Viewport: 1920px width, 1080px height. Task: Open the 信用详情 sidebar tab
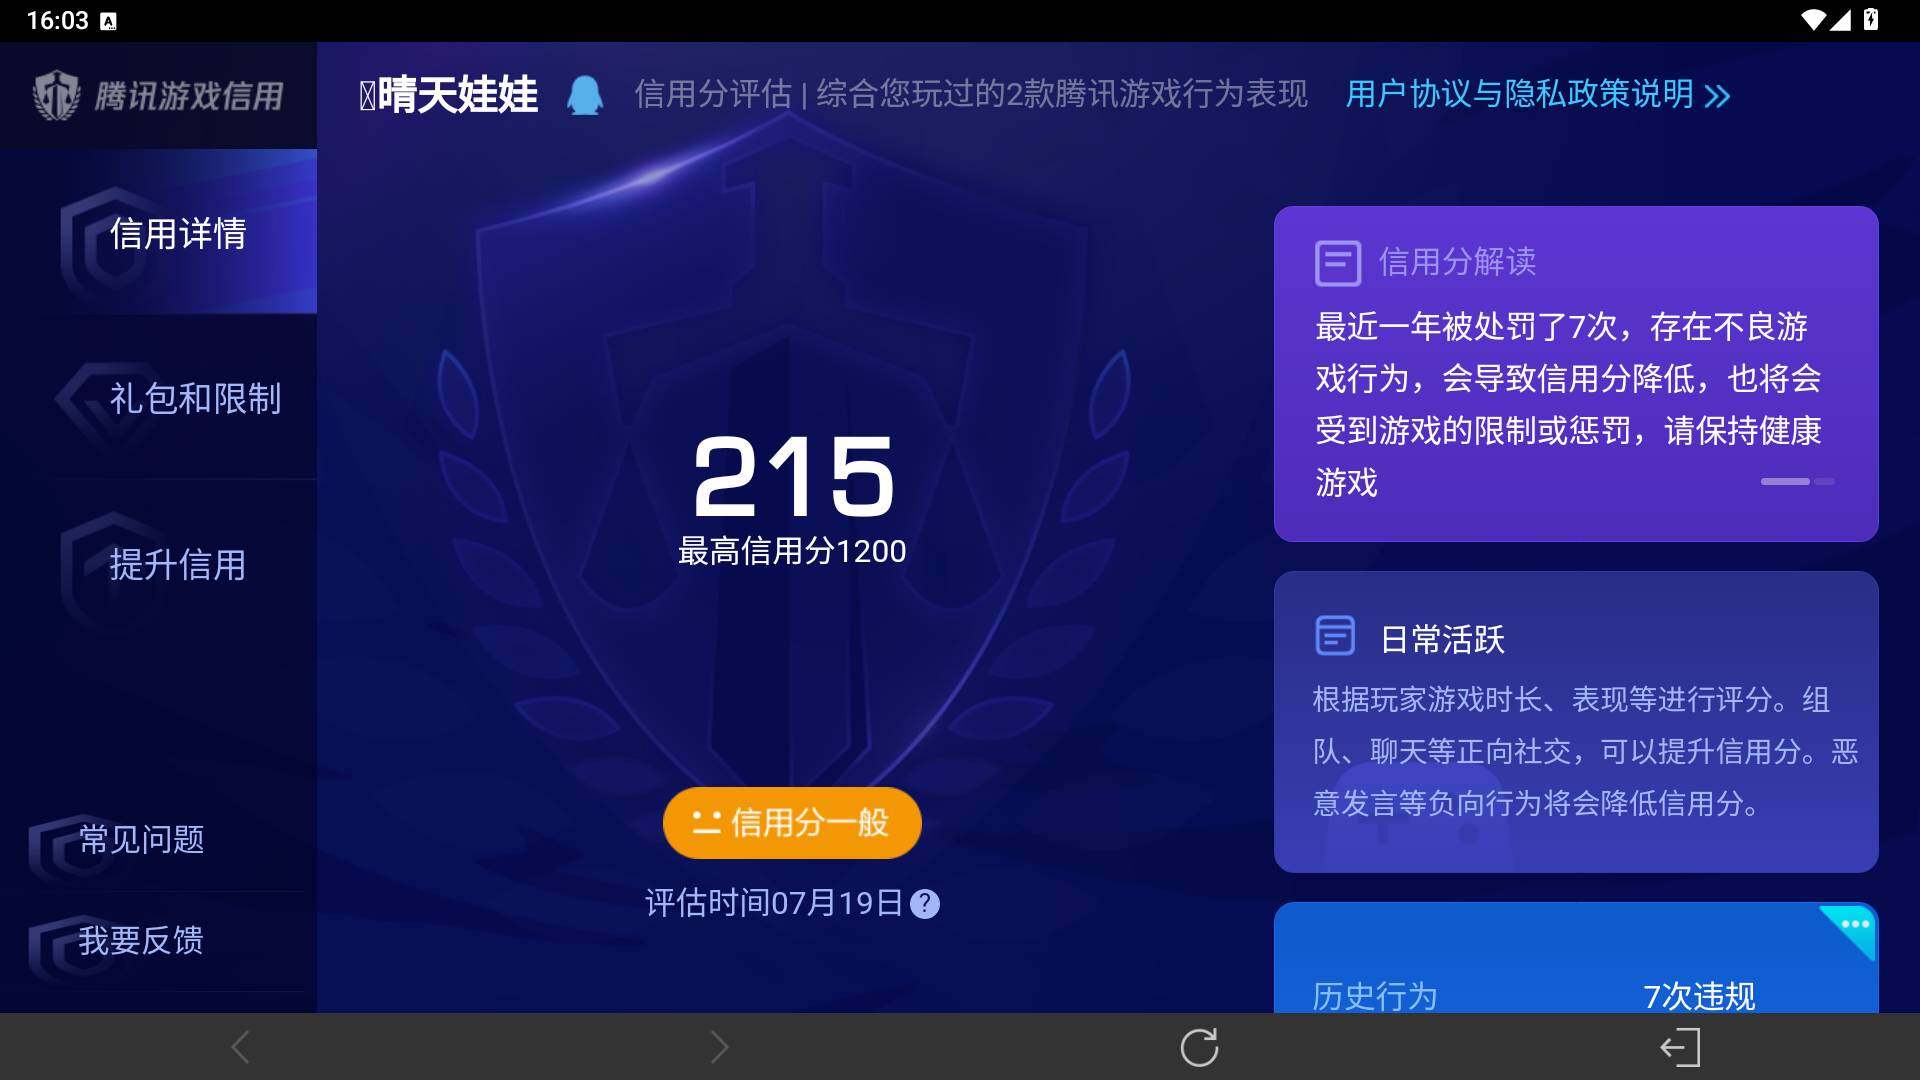click(x=158, y=232)
